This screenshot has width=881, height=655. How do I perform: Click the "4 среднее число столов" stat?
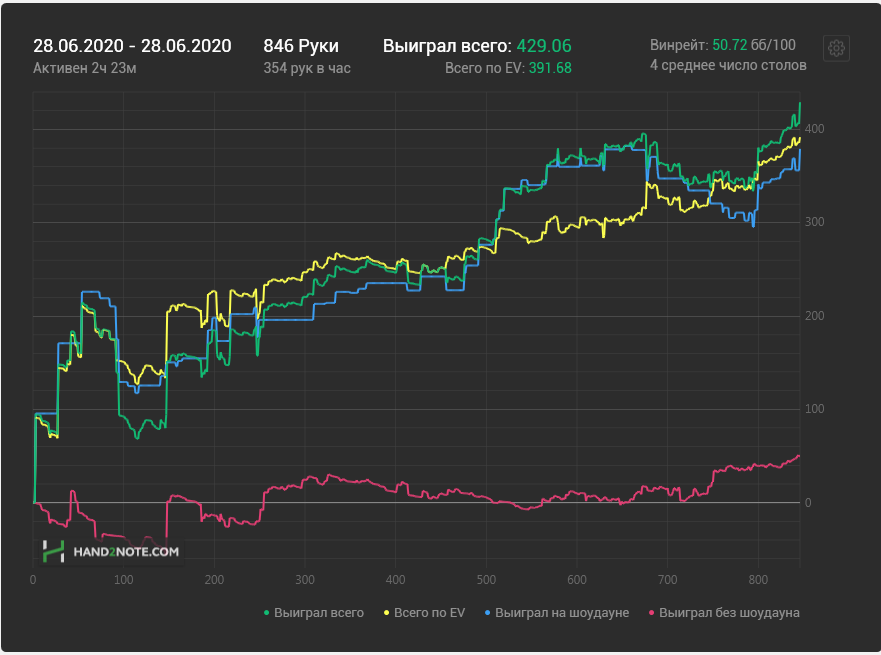pos(728,66)
